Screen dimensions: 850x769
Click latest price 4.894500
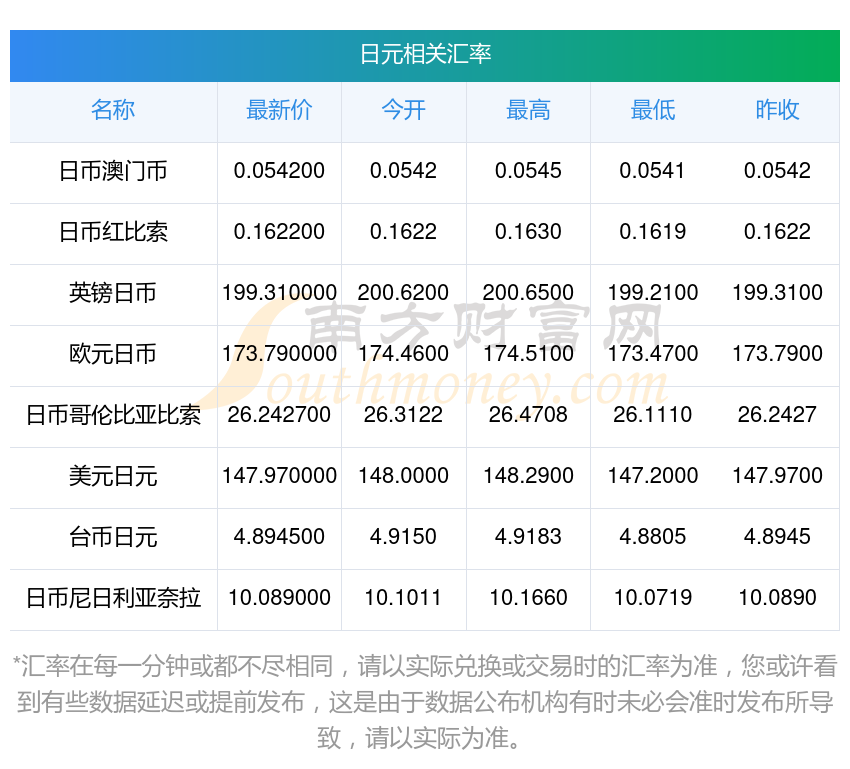coord(279,537)
